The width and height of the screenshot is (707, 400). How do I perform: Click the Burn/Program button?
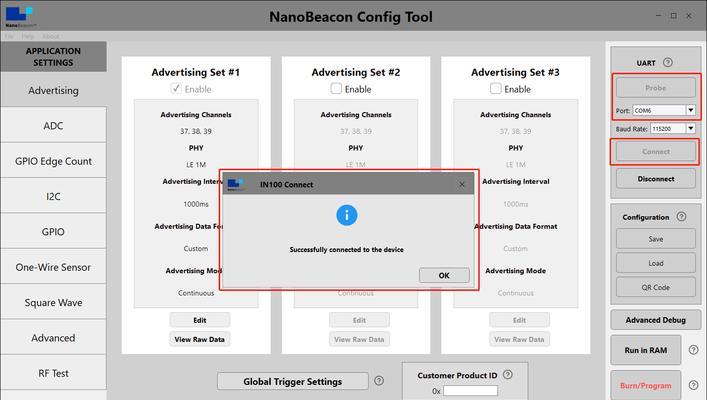(x=646, y=386)
